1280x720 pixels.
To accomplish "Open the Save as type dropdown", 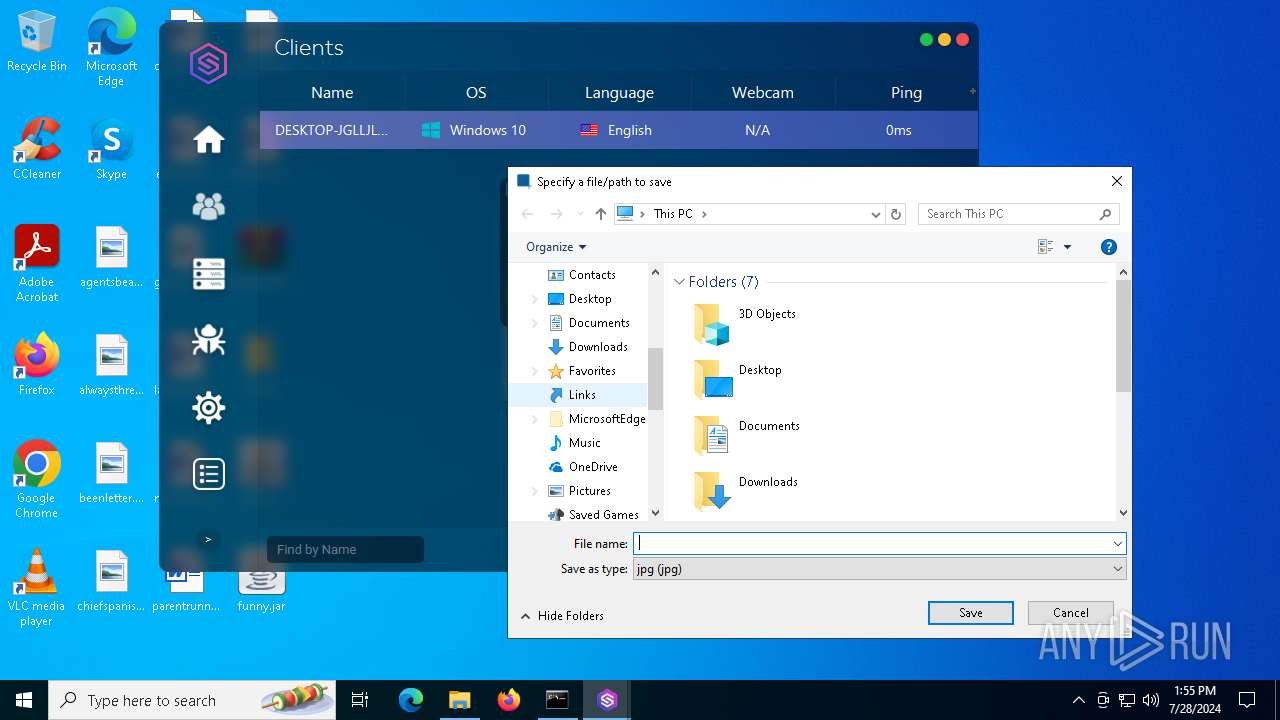I will click(880, 569).
